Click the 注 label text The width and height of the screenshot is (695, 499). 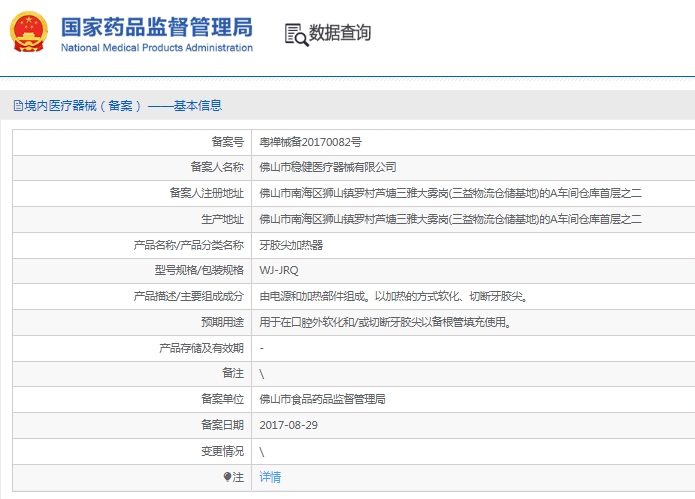(x=238, y=477)
